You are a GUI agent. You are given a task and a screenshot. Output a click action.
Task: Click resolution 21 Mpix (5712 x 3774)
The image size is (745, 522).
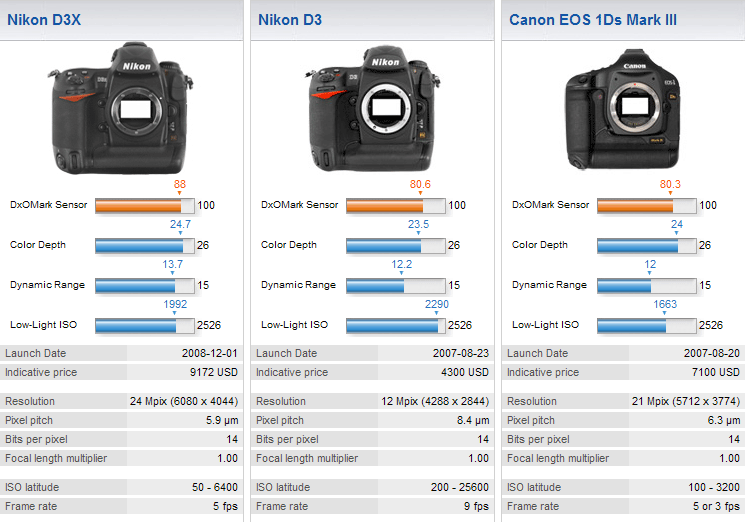pos(686,401)
